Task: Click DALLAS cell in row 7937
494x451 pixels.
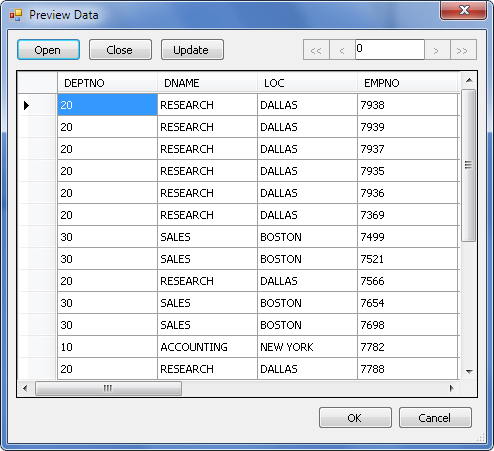Action: [307, 149]
